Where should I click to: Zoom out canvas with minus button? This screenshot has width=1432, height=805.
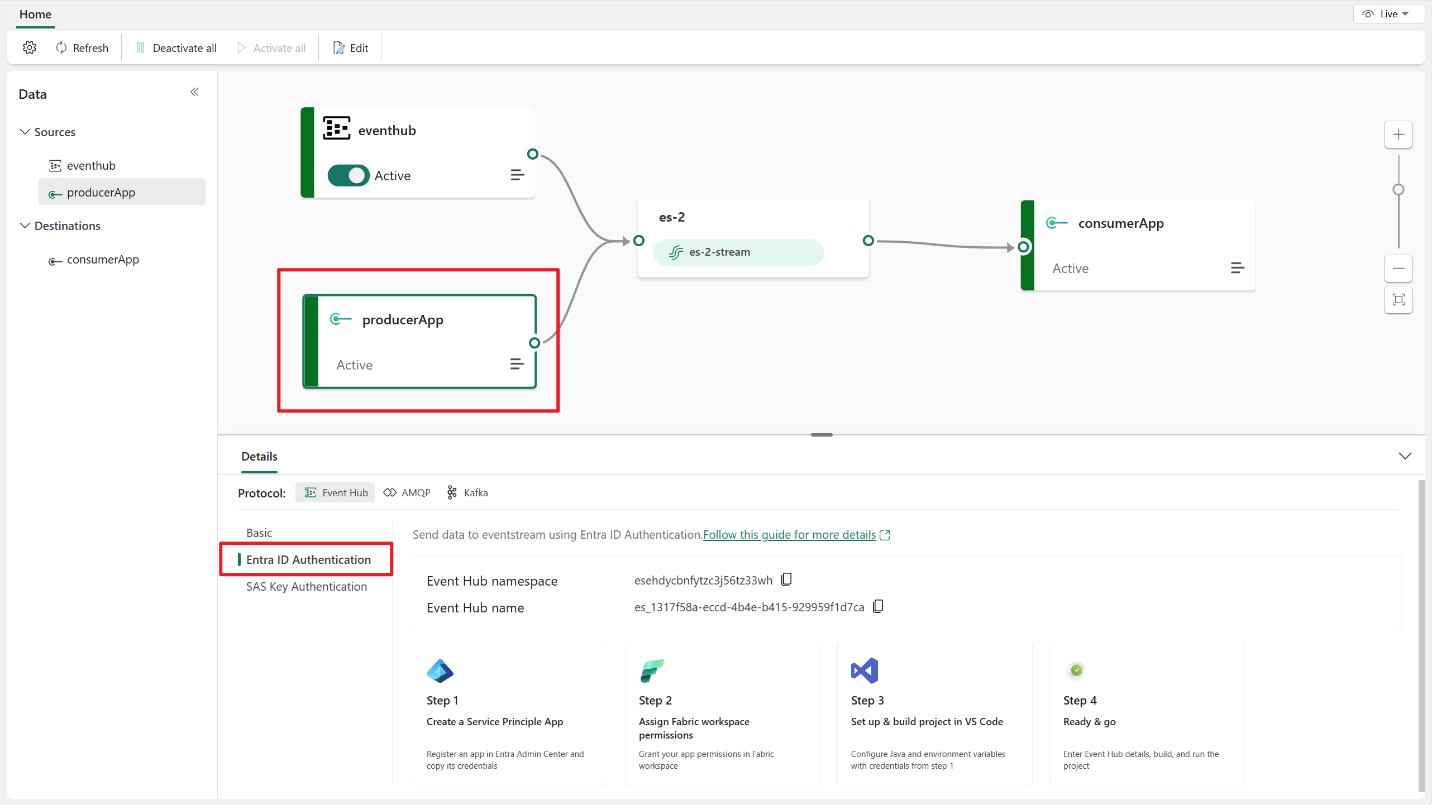1398,268
